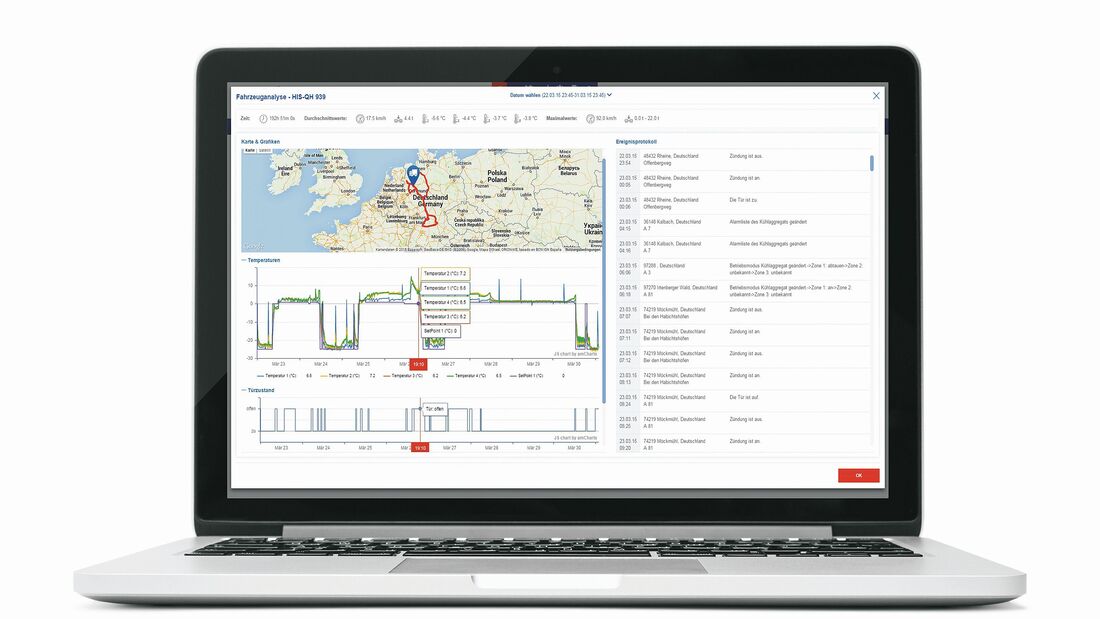Switch the map to Satellit view

[x=264, y=150]
